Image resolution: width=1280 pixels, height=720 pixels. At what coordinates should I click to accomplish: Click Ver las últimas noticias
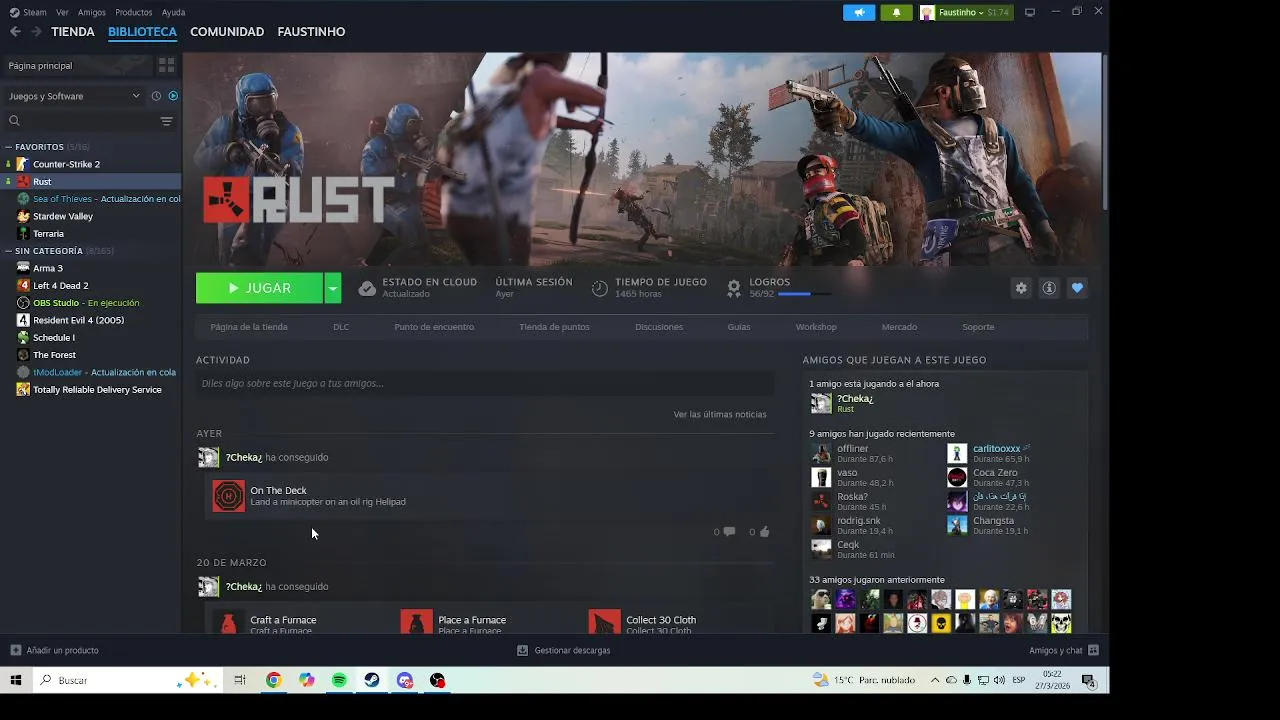(720, 414)
